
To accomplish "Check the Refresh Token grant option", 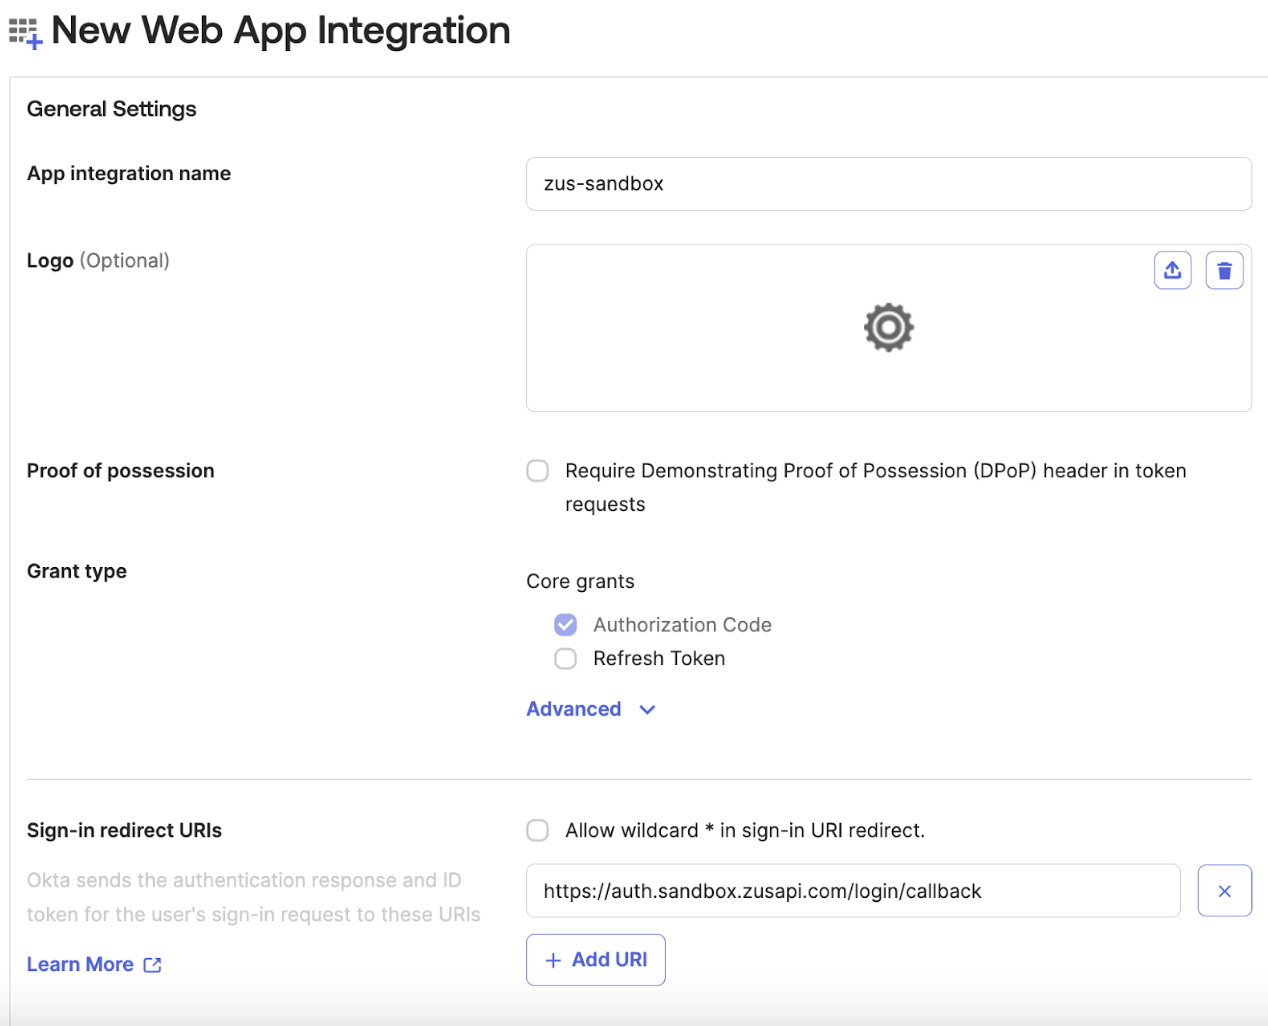I will point(566,659).
